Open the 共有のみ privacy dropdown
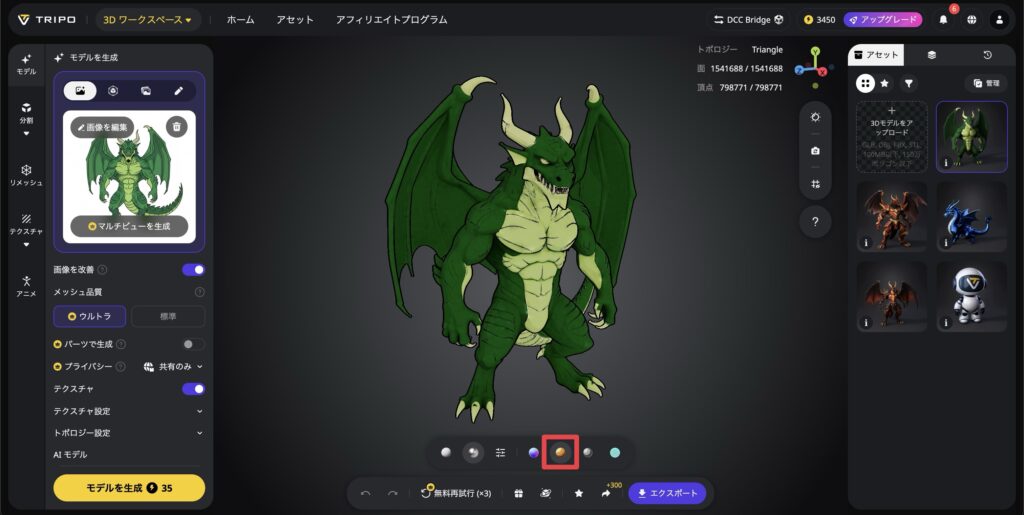The height and width of the screenshot is (515, 1024). (173, 367)
